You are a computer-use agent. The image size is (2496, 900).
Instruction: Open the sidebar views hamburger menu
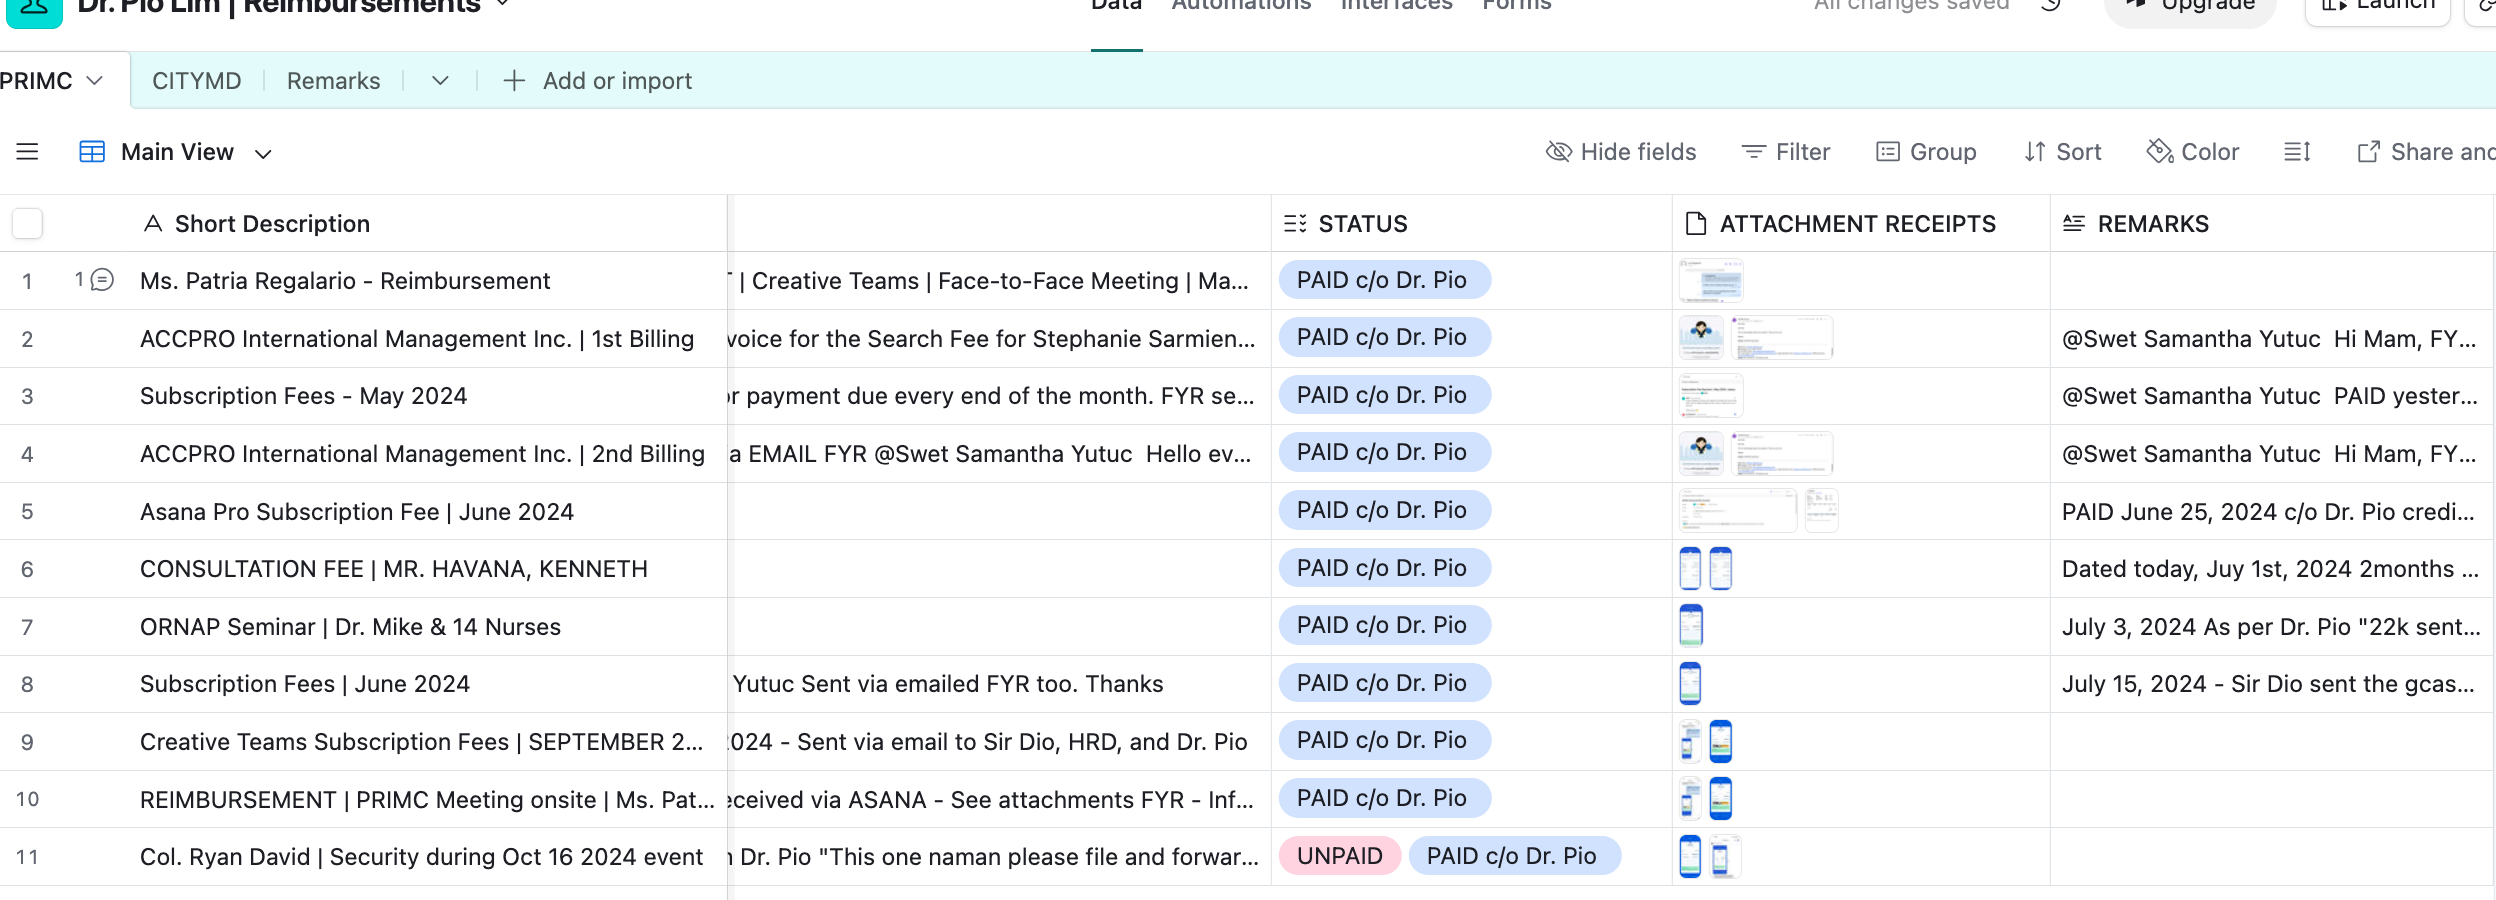[27, 152]
